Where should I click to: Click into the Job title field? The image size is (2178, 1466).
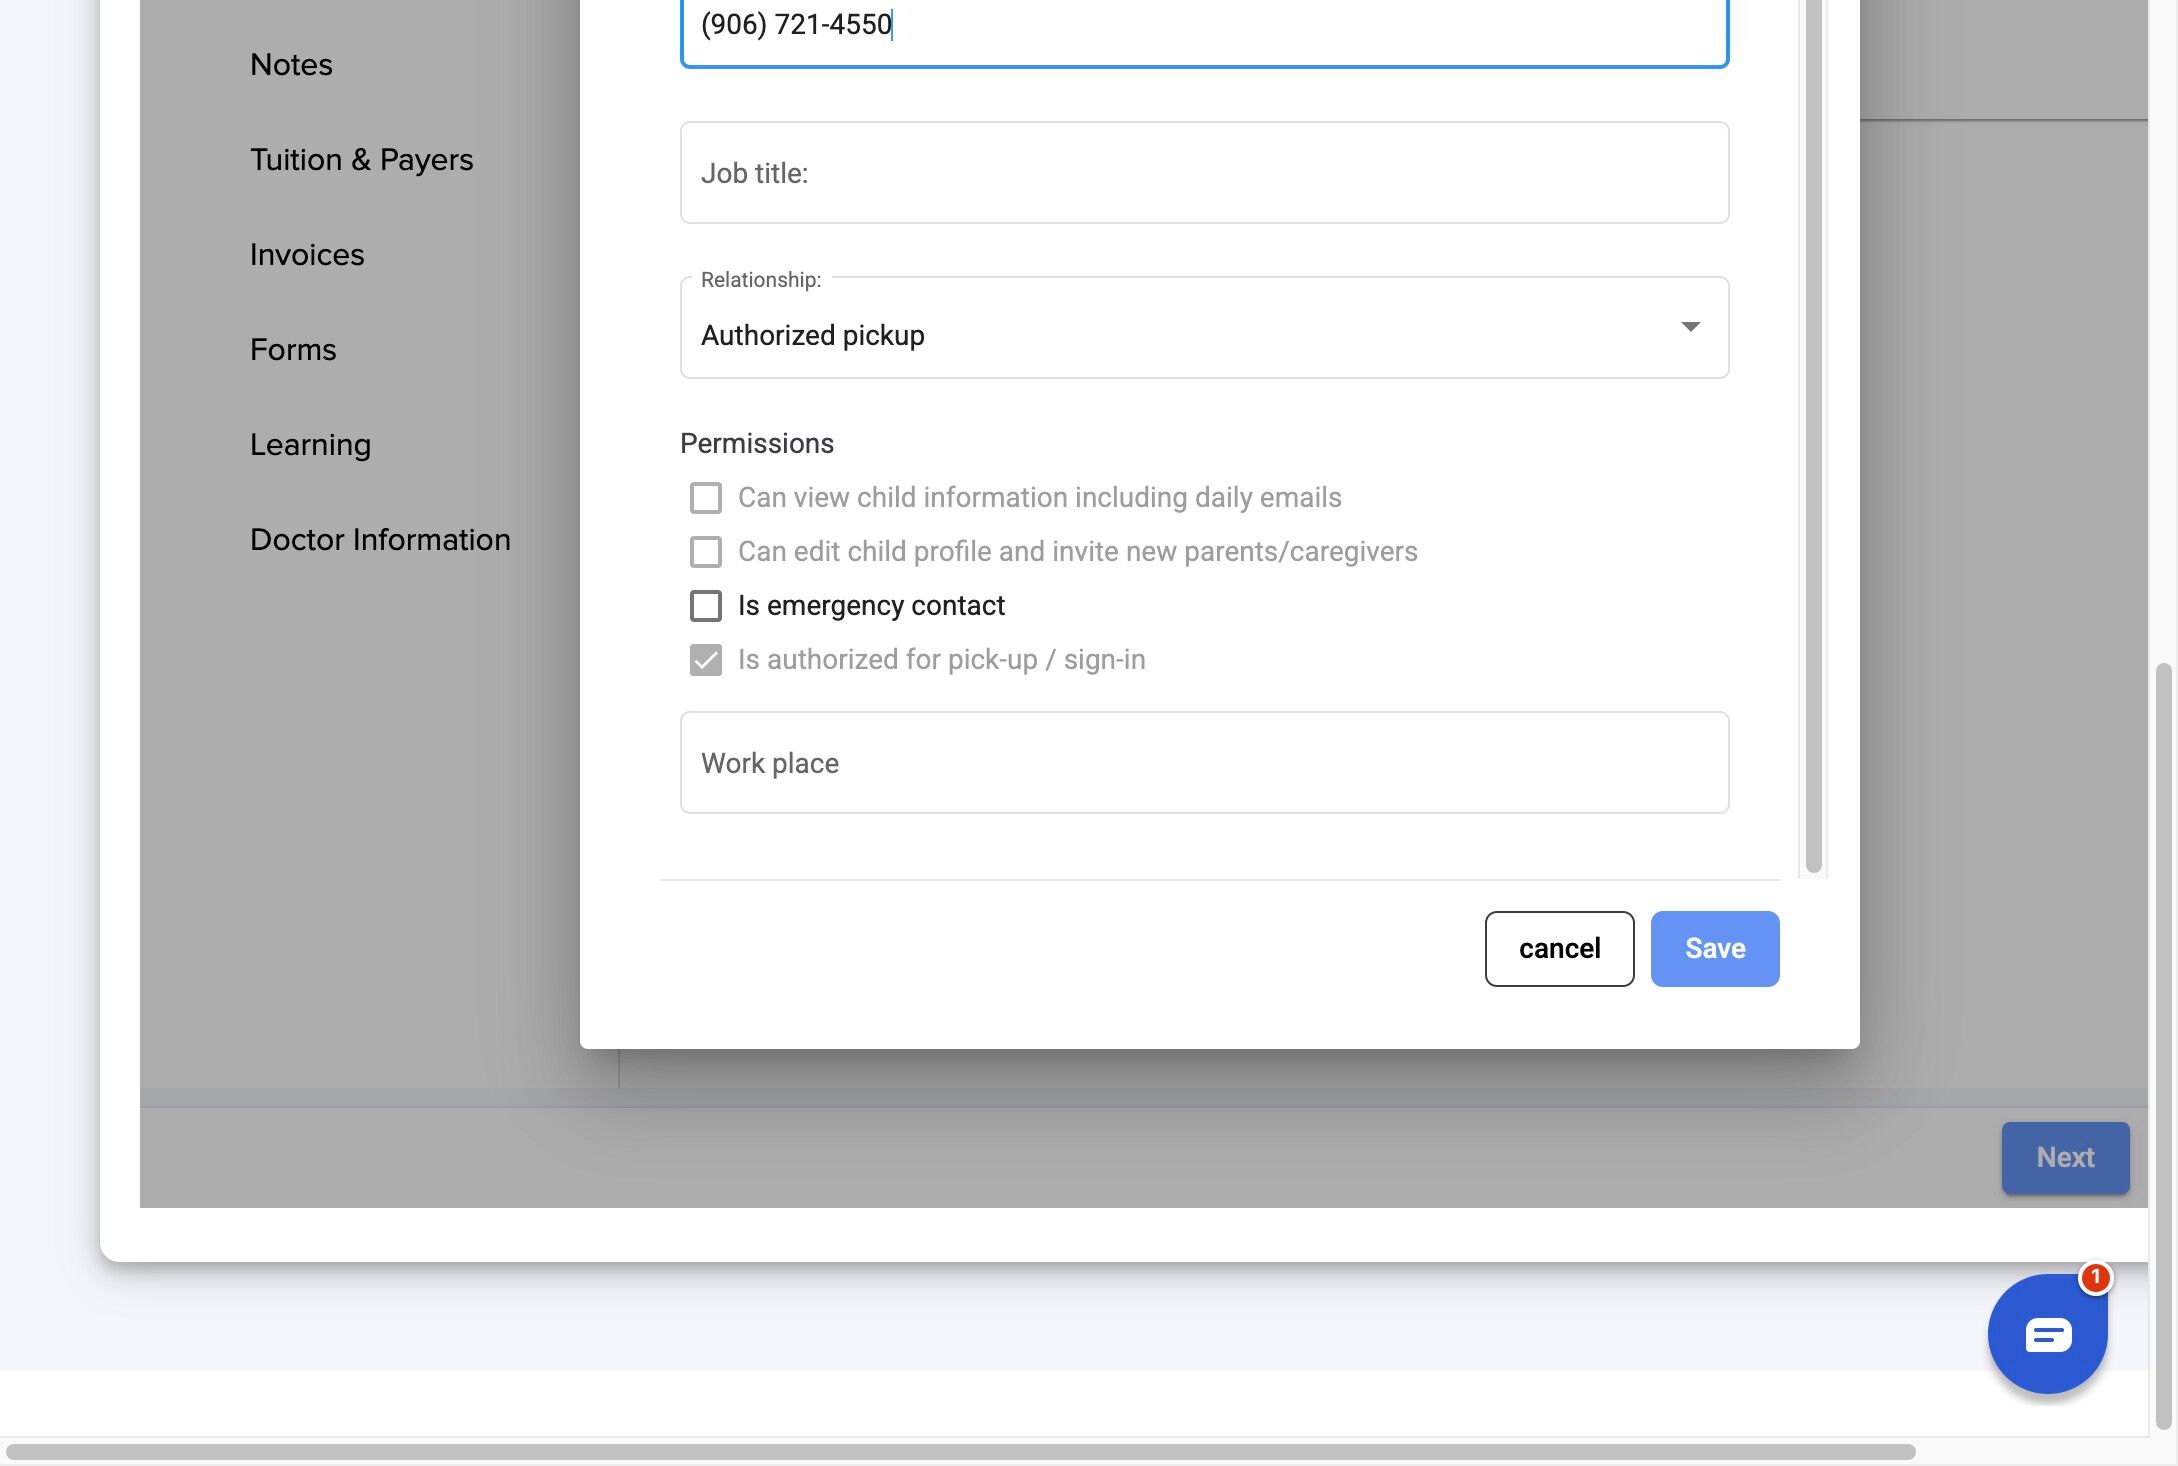click(1204, 173)
